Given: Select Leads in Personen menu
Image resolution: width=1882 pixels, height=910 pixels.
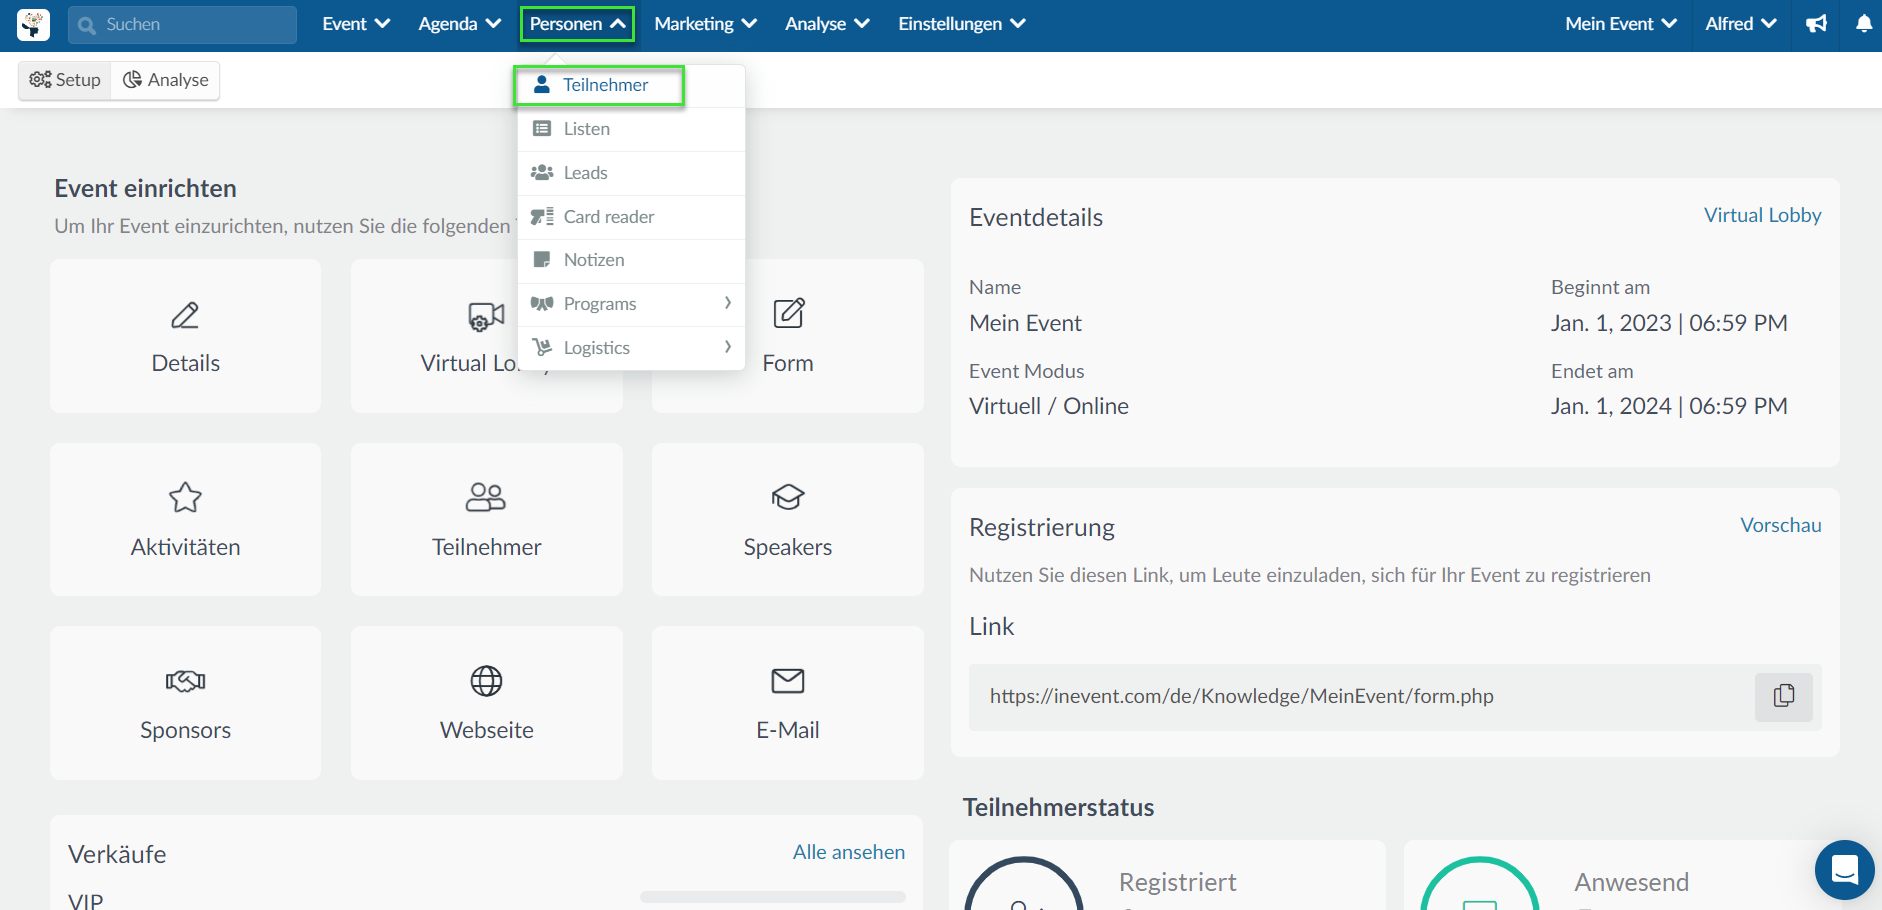Looking at the screenshot, I should (x=631, y=173).
